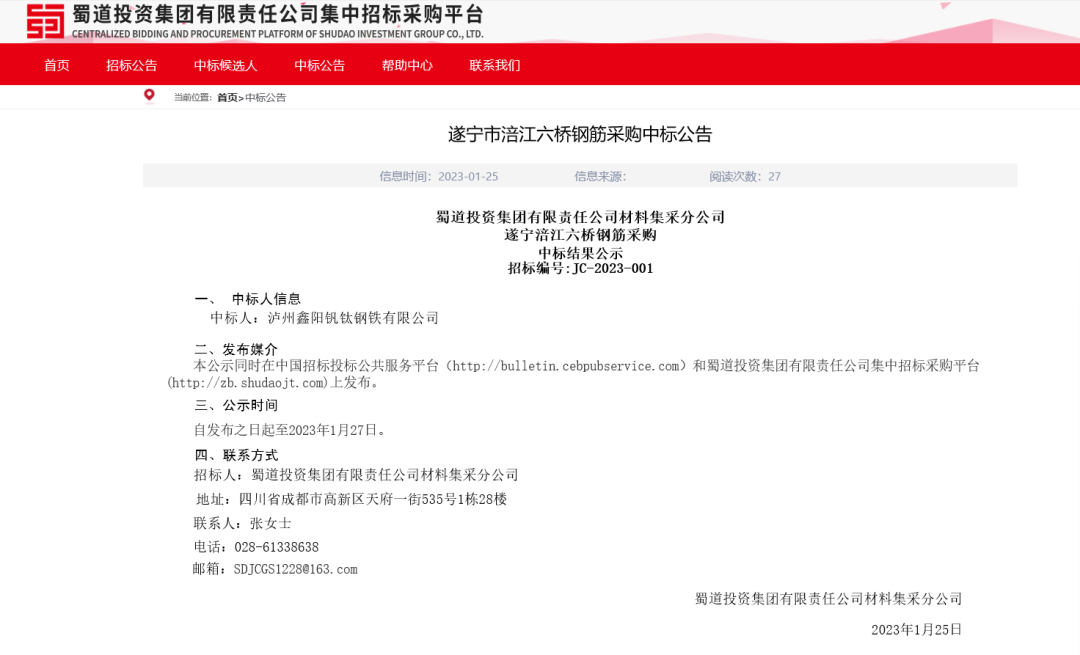Open the 招标公告 navigation menu item
The image size is (1080, 655).
pyautogui.click(x=132, y=65)
